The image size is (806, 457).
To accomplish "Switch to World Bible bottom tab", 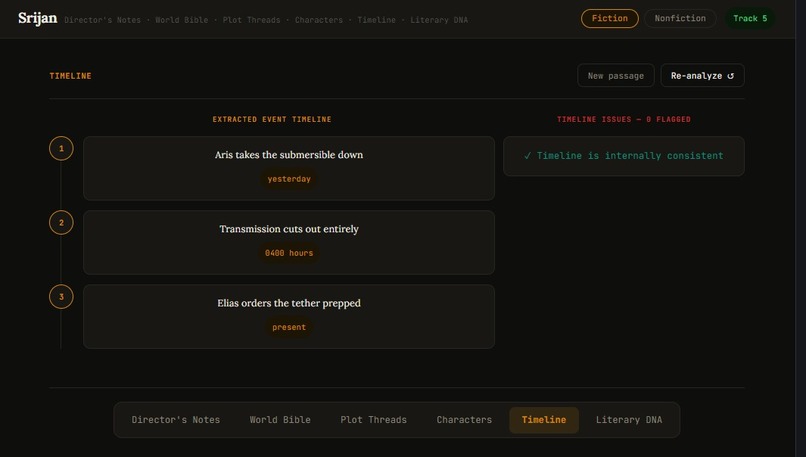I will 280,420.
